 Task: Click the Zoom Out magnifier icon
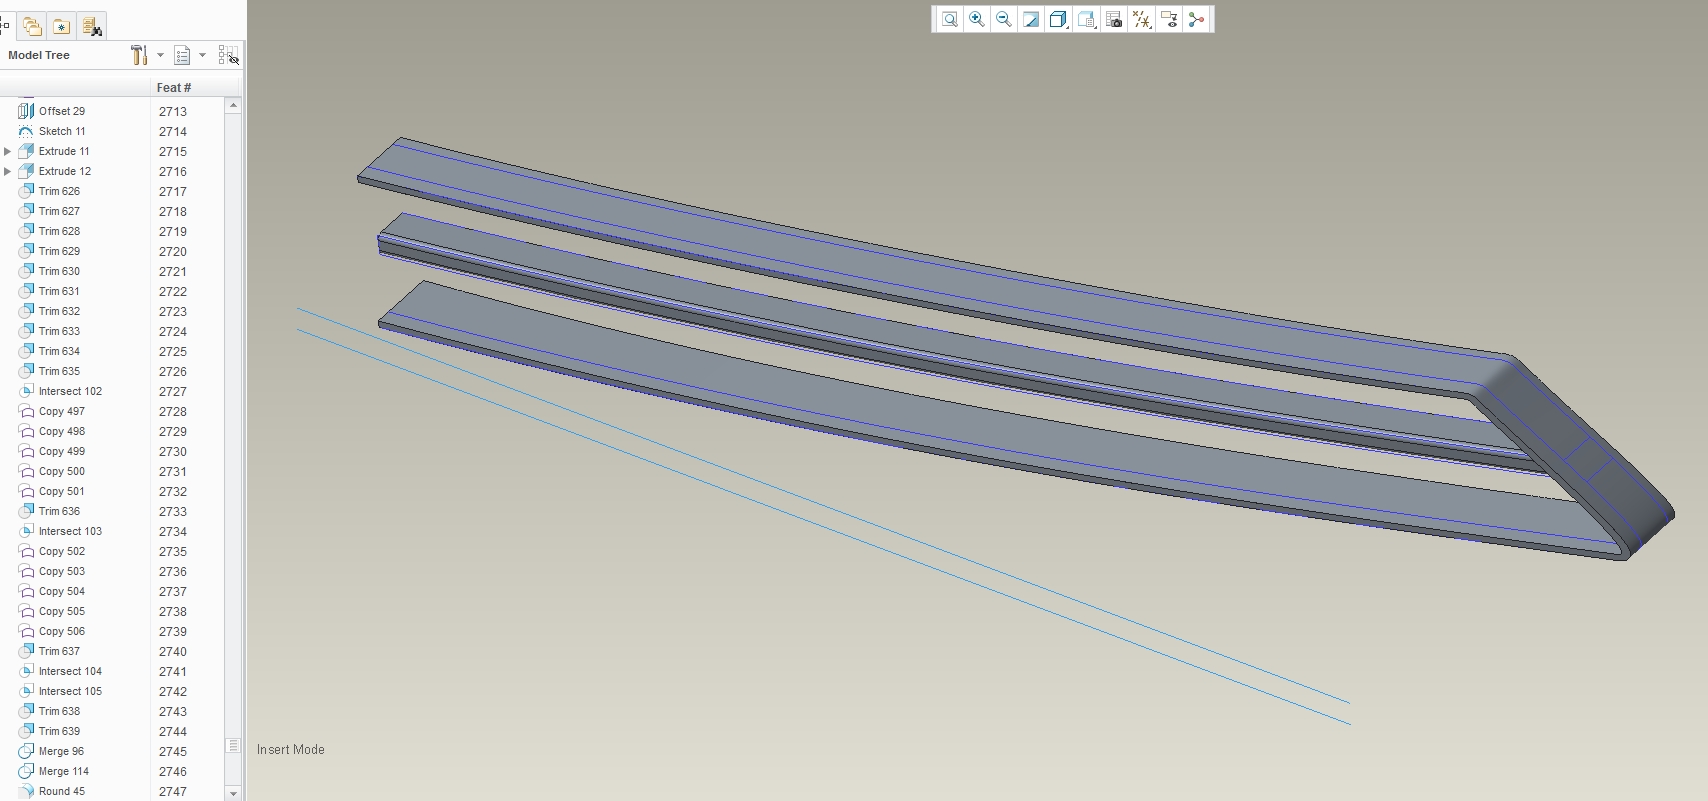pyautogui.click(x=1003, y=19)
